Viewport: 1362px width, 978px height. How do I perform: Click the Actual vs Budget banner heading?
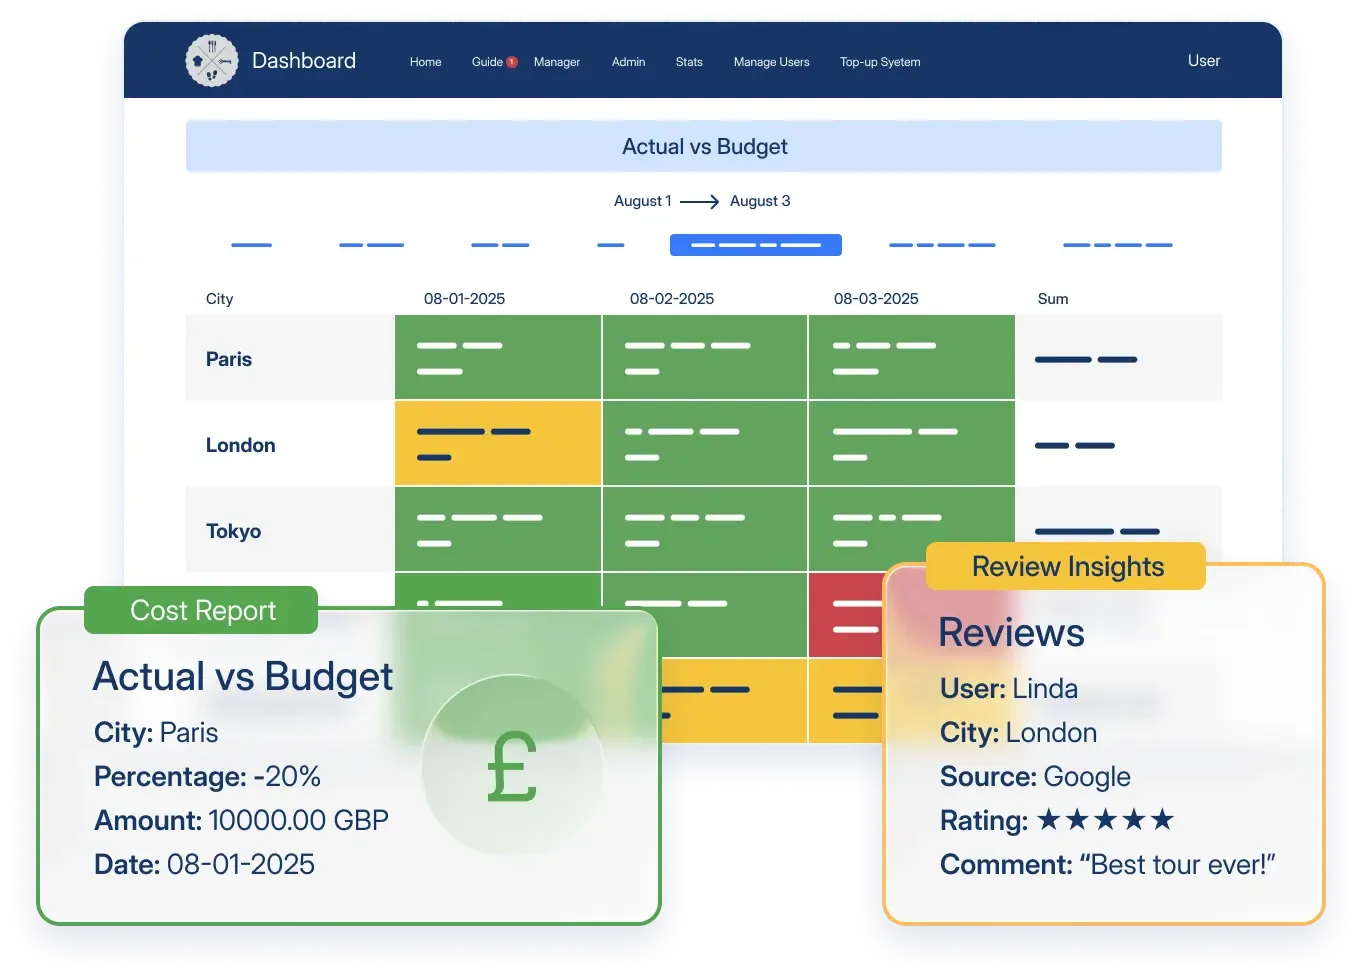pyautogui.click(x=704, y=147)
